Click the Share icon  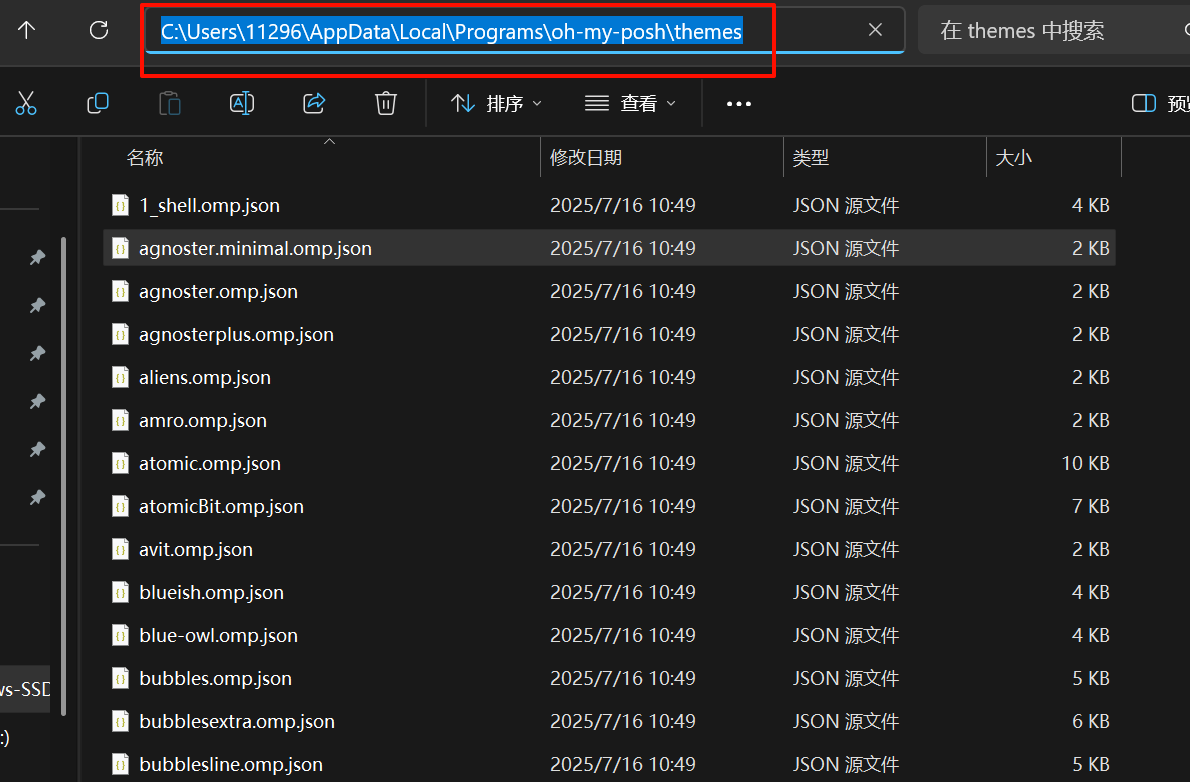314,103
